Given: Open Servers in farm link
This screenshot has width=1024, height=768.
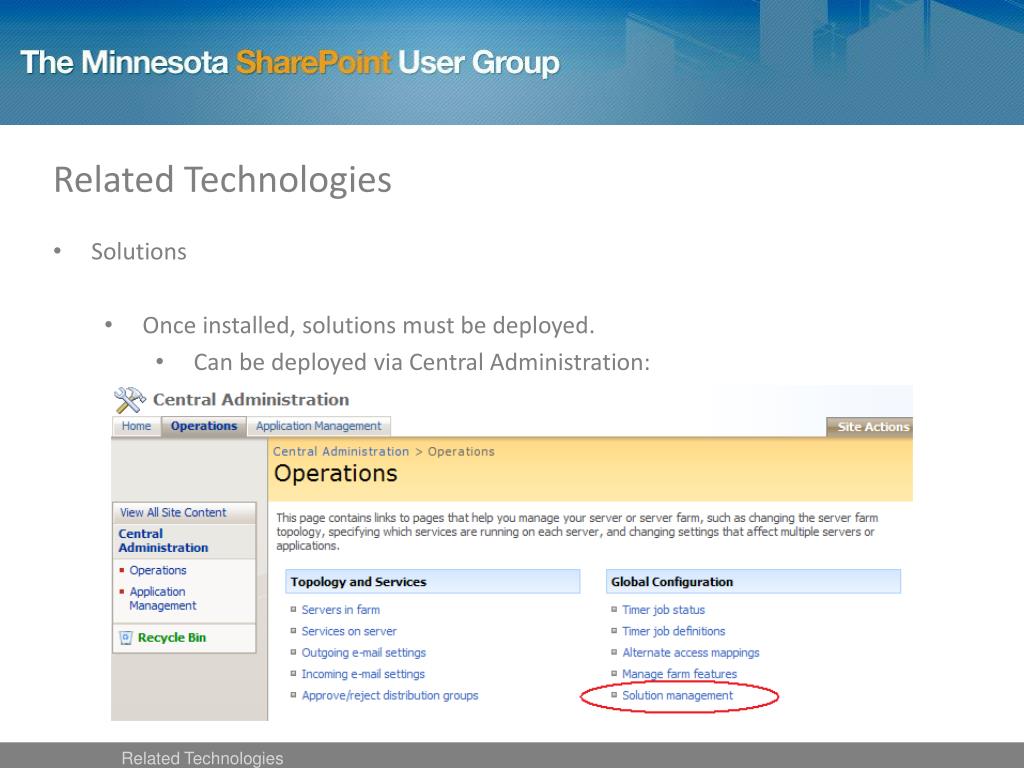Looking at the screenshot, I should pos(341,610).
